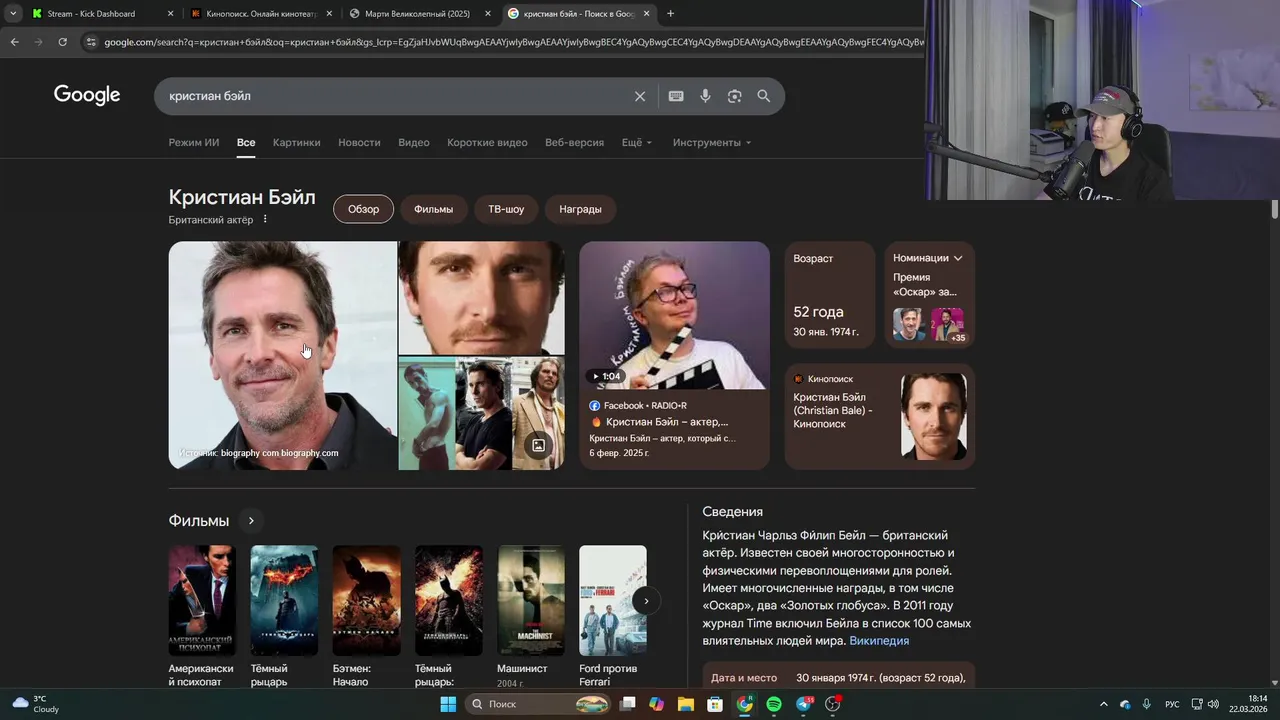Open the weather widget 3°C Cloudy
This screenshot has height=720, width=1280.
35,704
